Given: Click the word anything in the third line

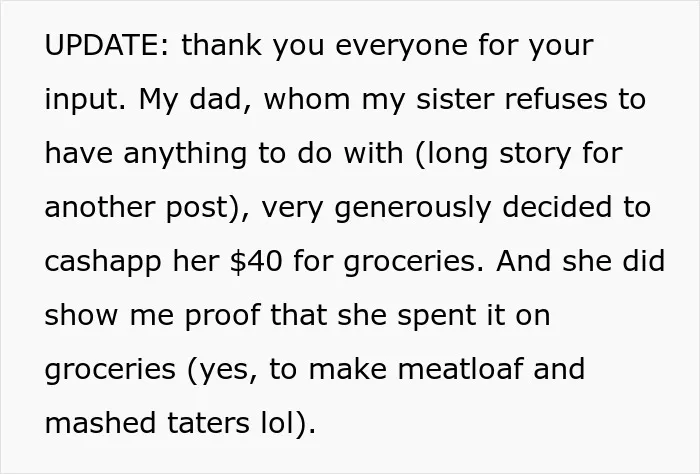Looking at the screenshot, I should (x=185, y=155).
